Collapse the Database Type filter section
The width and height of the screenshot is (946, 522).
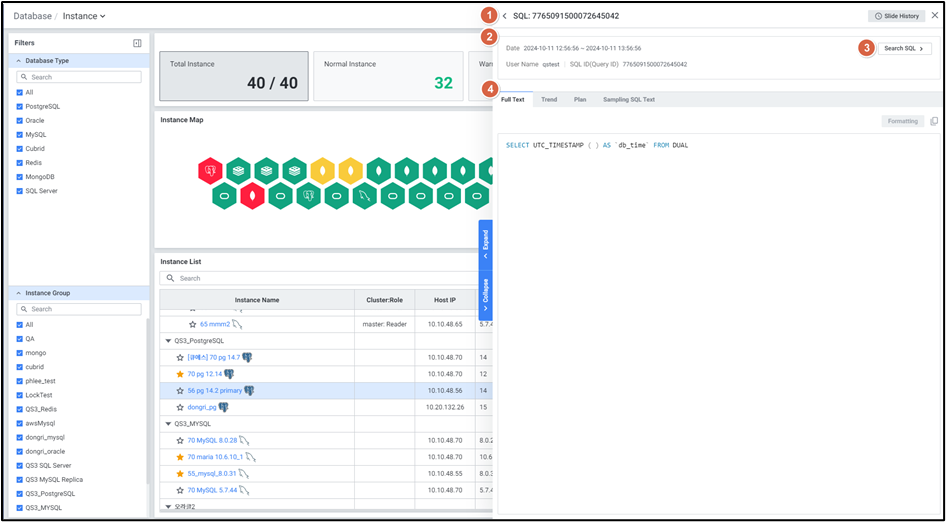click(18, 61)
